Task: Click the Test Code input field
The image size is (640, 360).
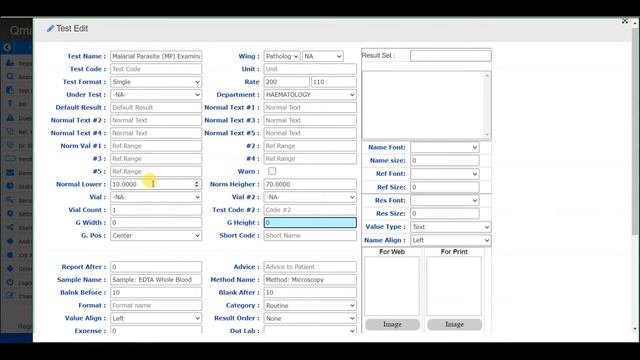Action: [156, 69]
